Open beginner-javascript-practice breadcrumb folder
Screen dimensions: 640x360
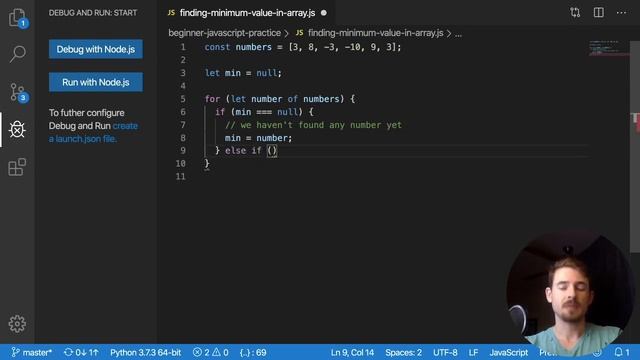pyautogui.click(x=224, y=33)
